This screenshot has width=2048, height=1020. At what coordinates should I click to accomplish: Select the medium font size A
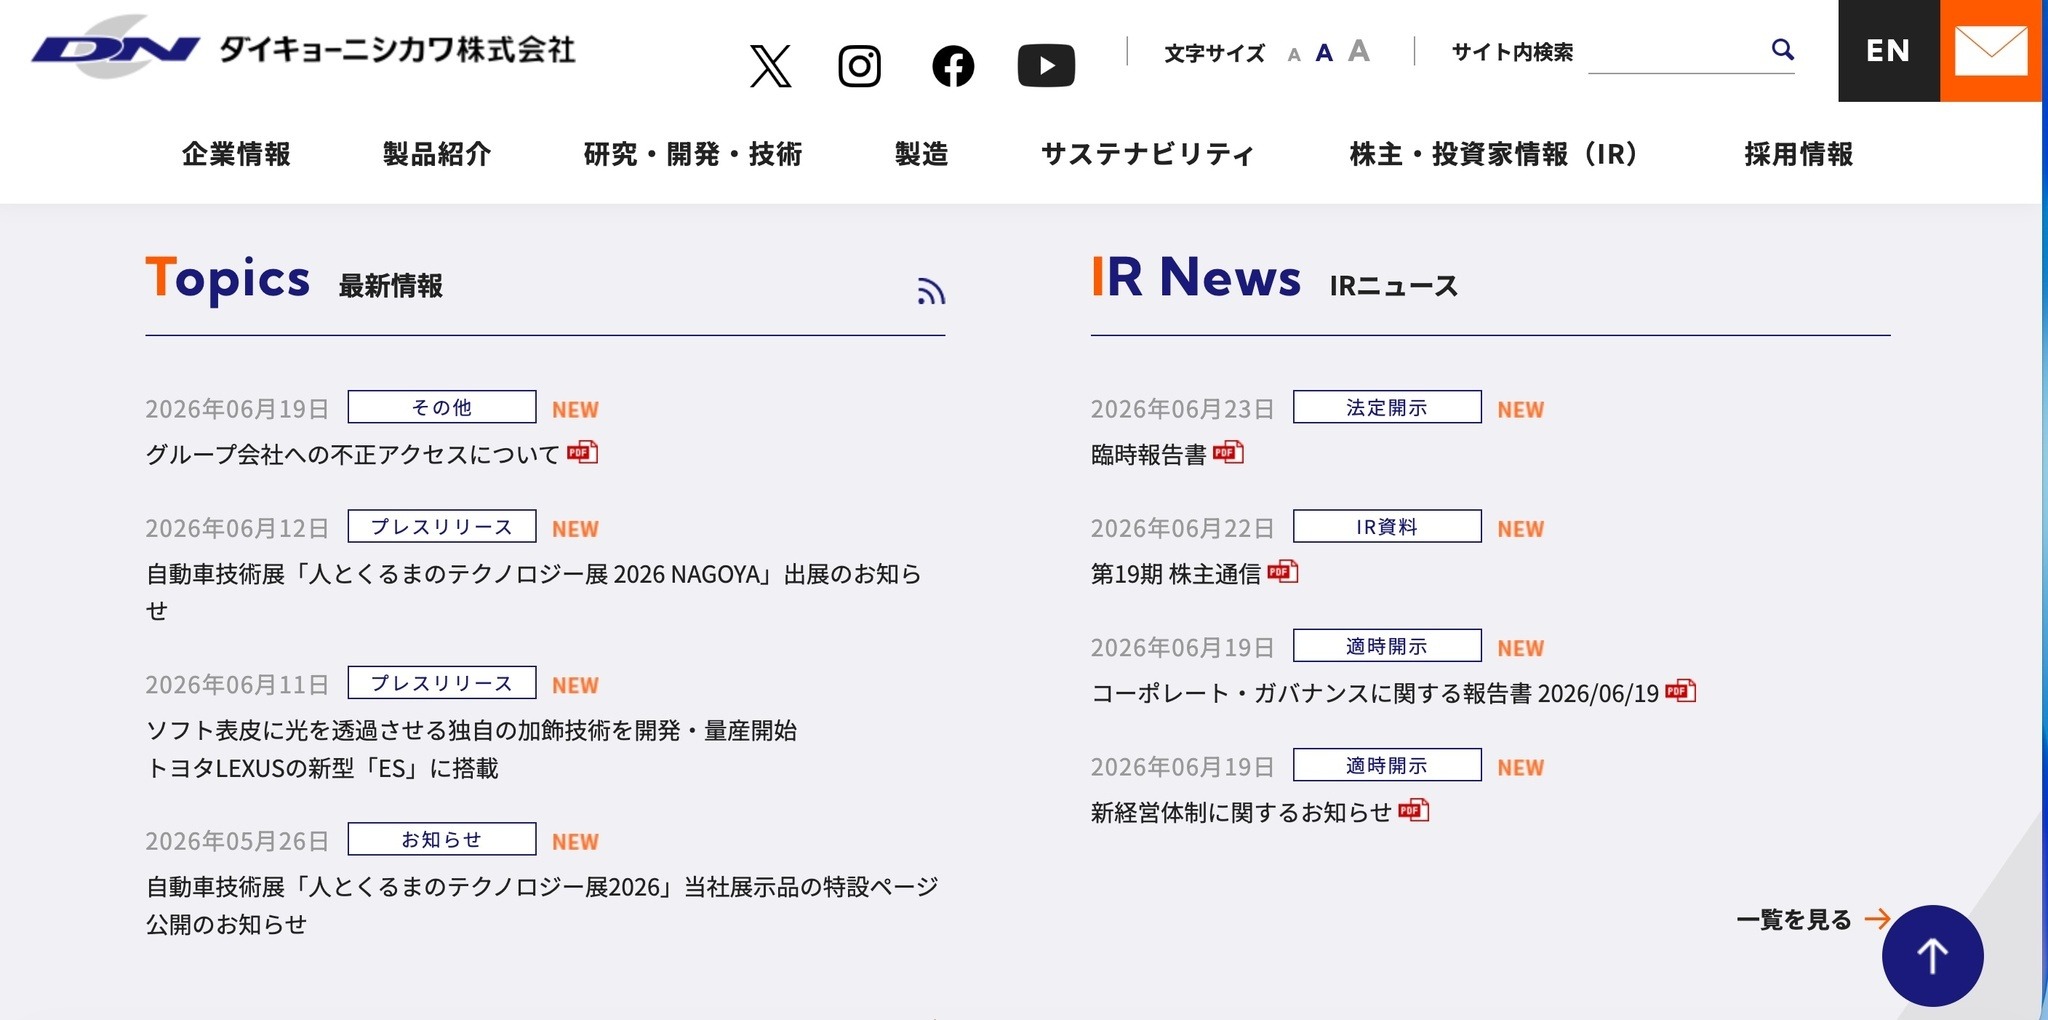point(1324,53)
